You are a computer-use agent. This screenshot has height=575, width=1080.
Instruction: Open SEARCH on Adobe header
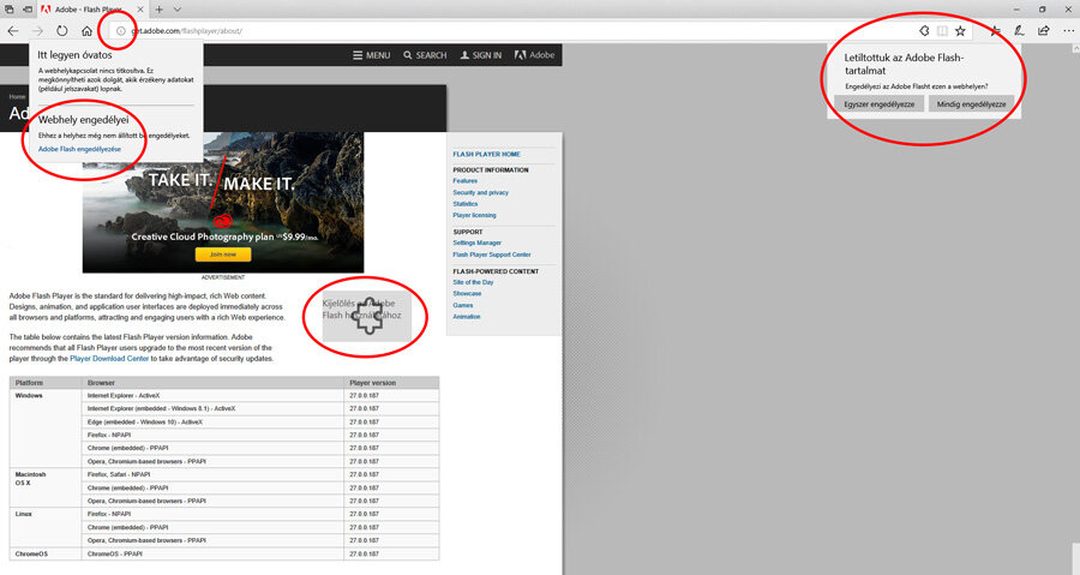(425, 55)
